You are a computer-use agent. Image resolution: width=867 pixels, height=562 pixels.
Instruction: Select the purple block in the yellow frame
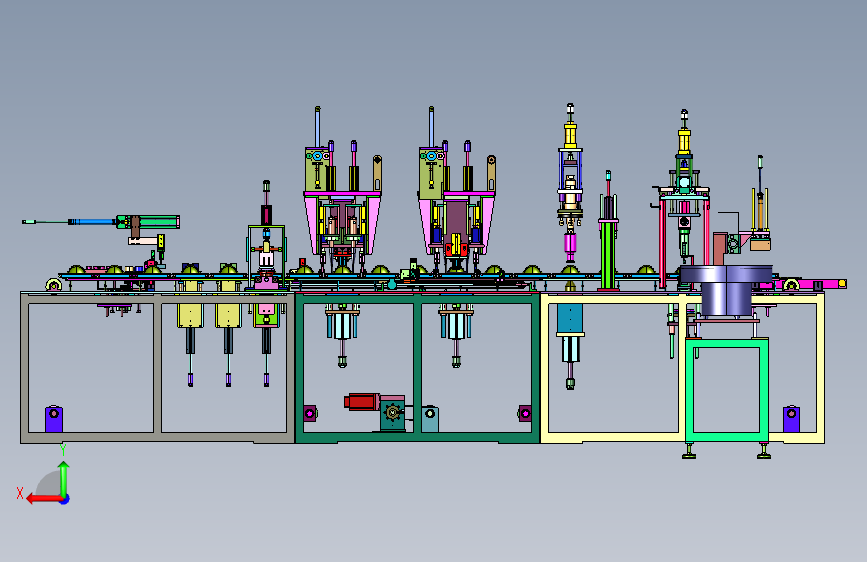791,419
